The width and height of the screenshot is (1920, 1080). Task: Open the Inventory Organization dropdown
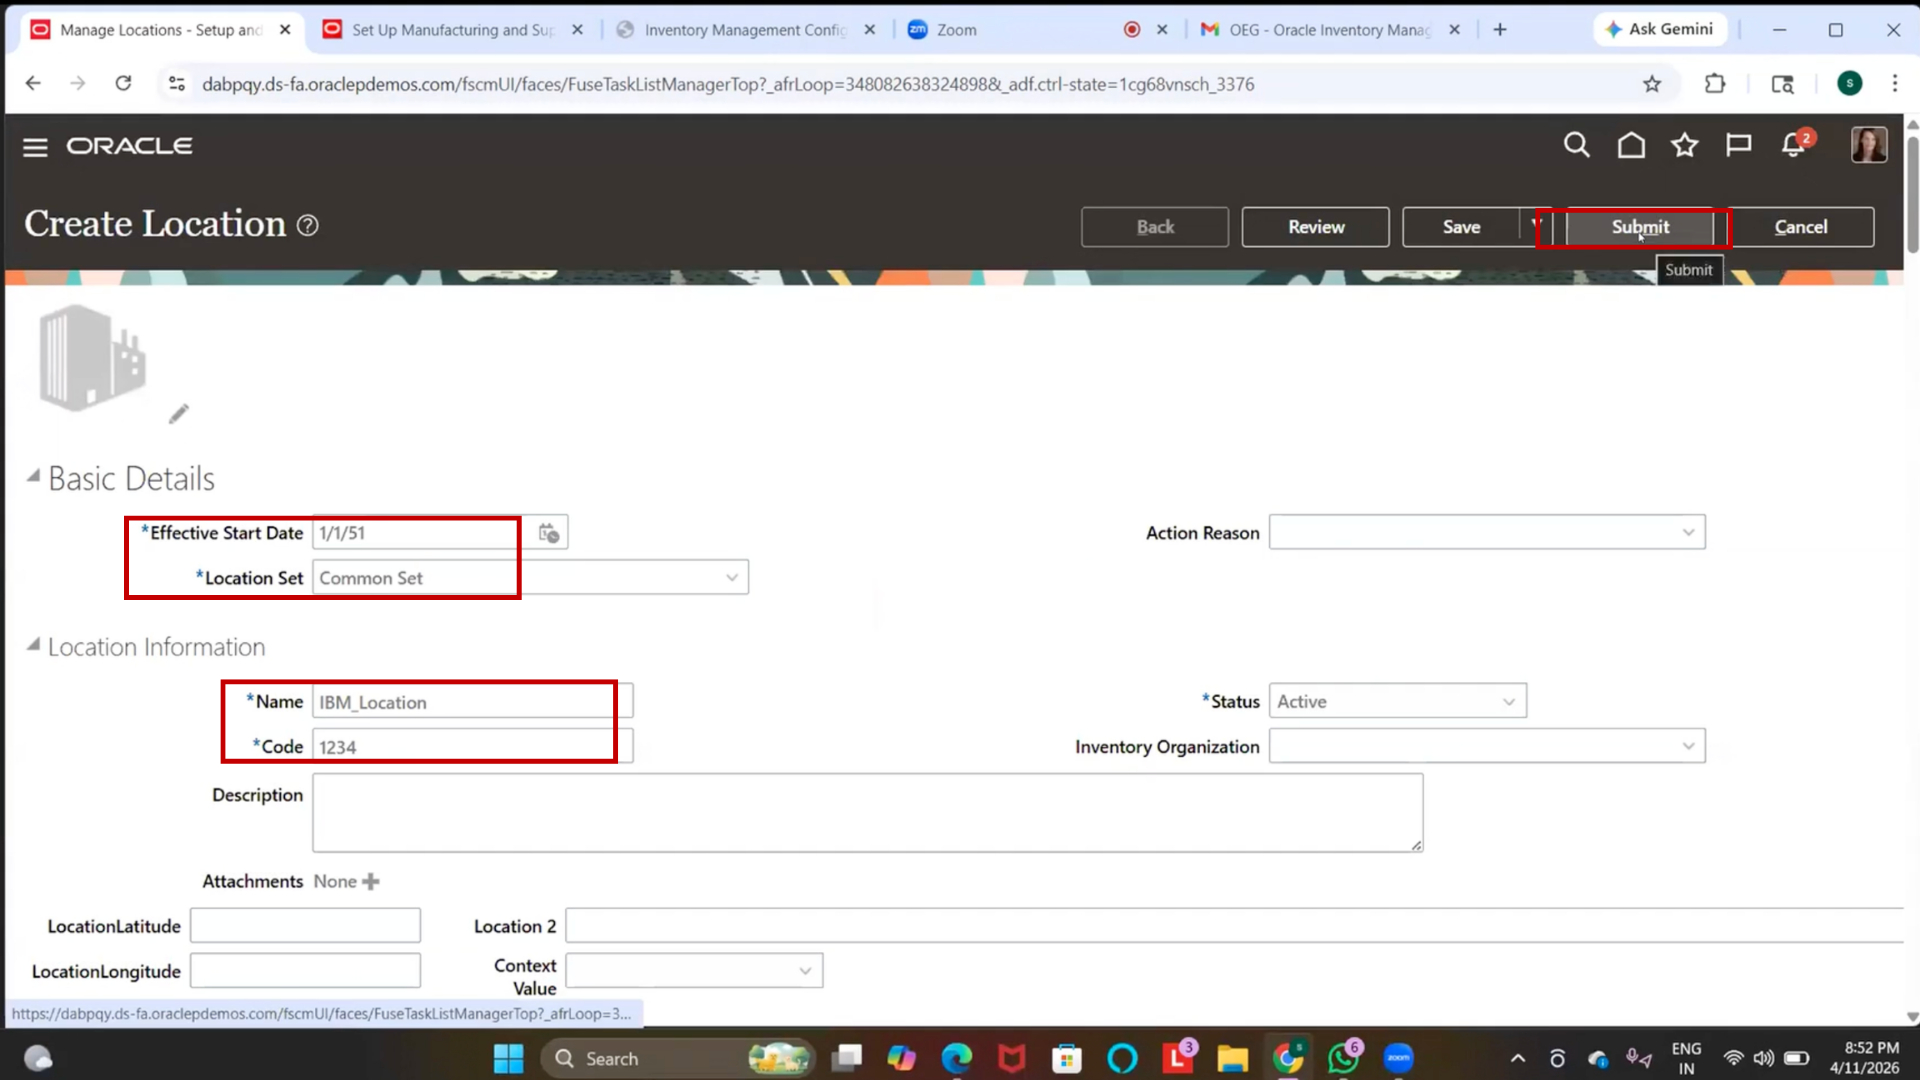[1688, 747]
